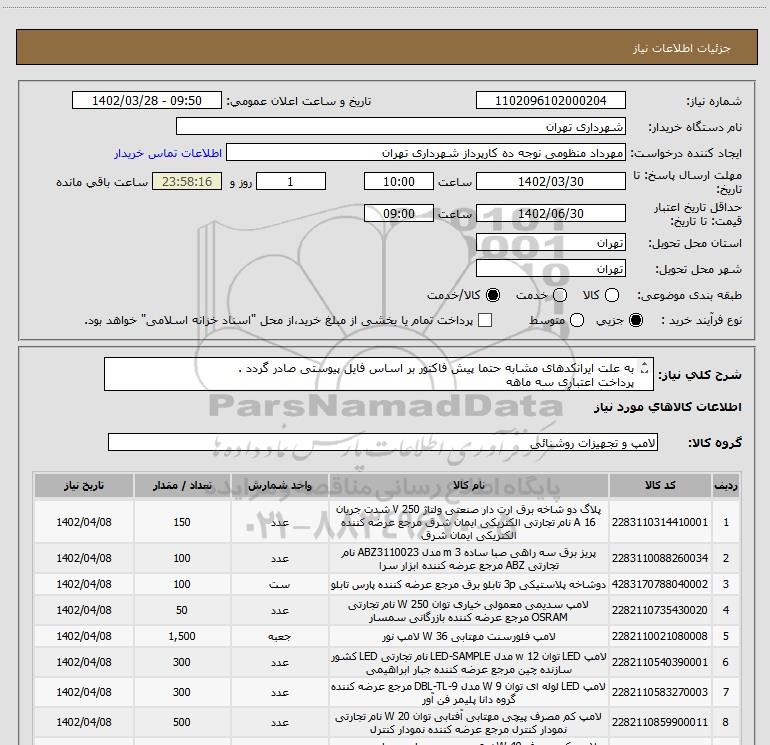770x745 pixels.
Task: Select the متوسط purchase type radio
Action: (577, 320)
